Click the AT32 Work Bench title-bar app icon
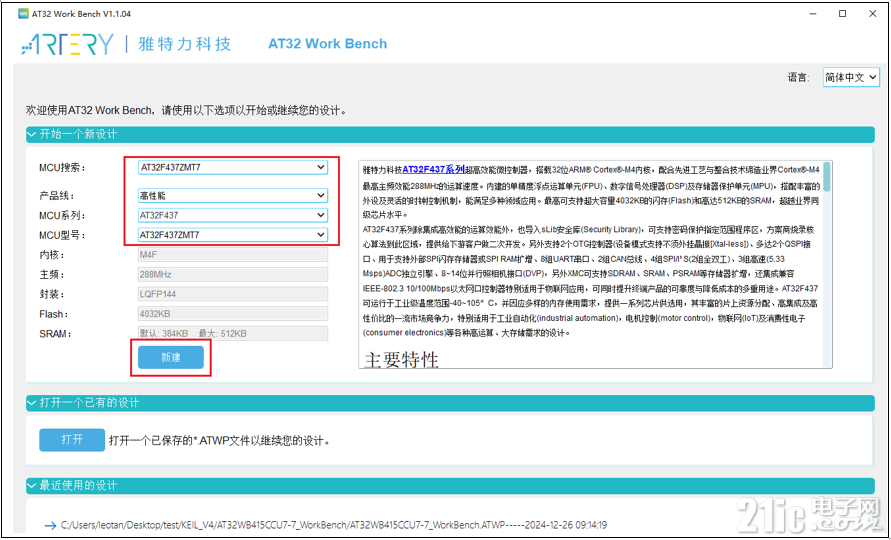This screenshot has width=891, height=540. pos(23,14)
